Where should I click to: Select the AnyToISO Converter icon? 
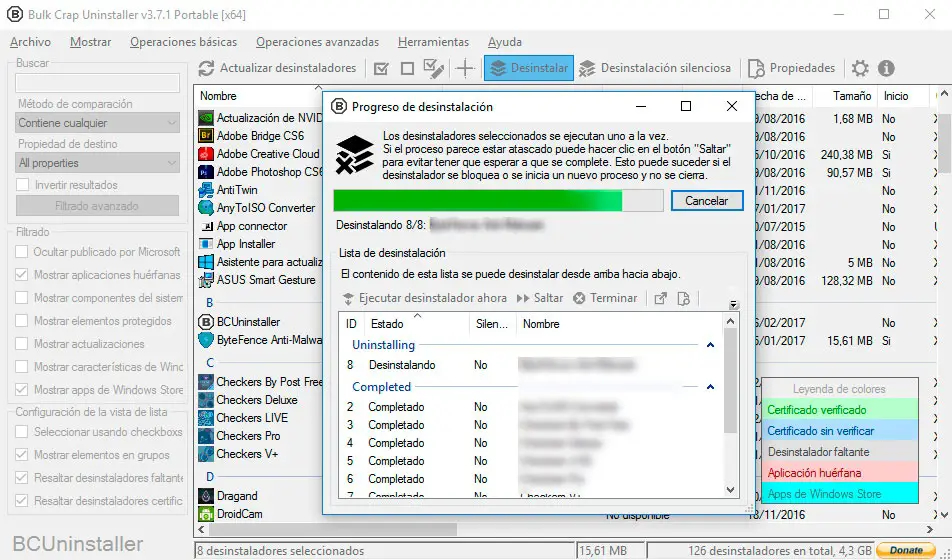[206, 208]
